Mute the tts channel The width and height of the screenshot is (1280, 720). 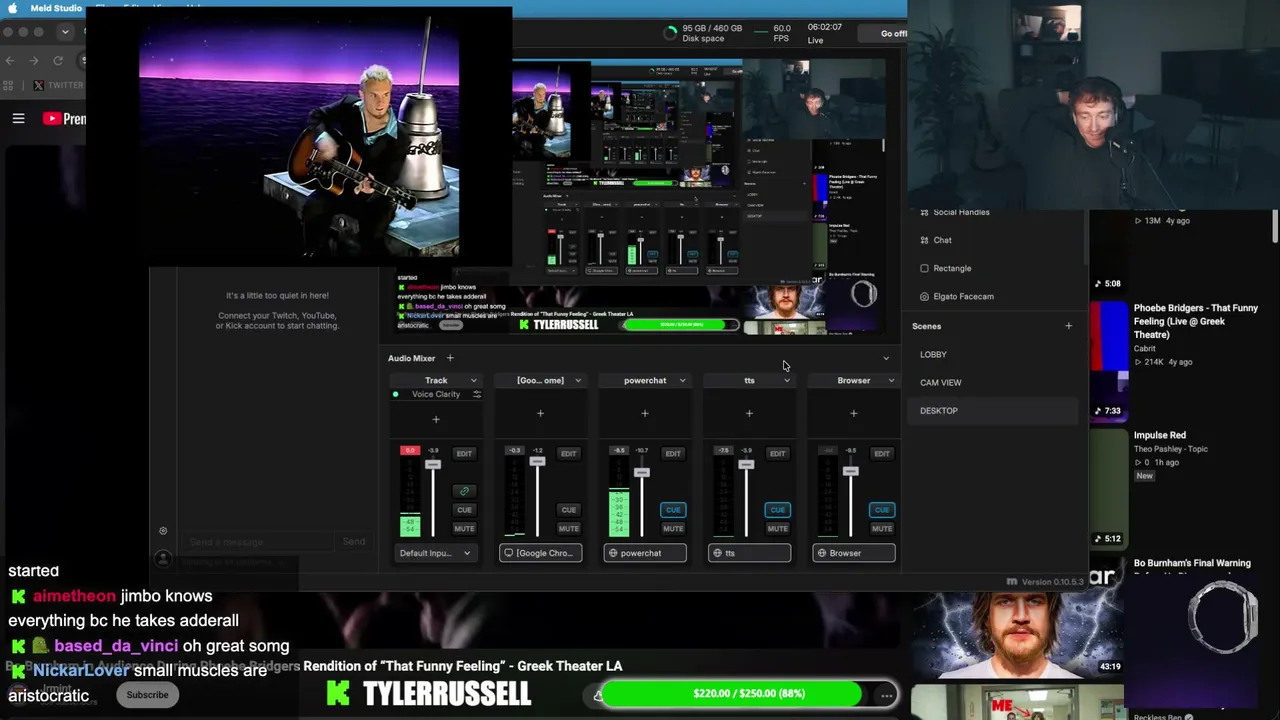click(x=777, y=529)
